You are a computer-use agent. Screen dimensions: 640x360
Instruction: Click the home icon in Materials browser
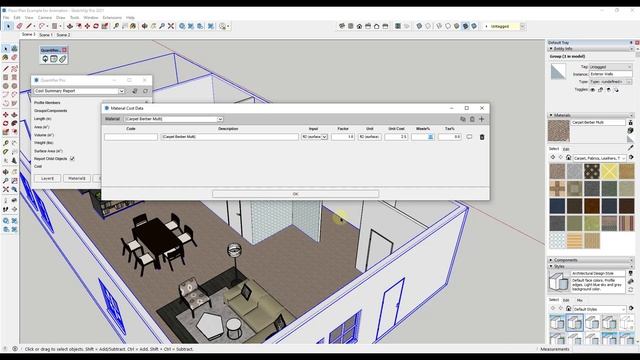tap(568, 158)
